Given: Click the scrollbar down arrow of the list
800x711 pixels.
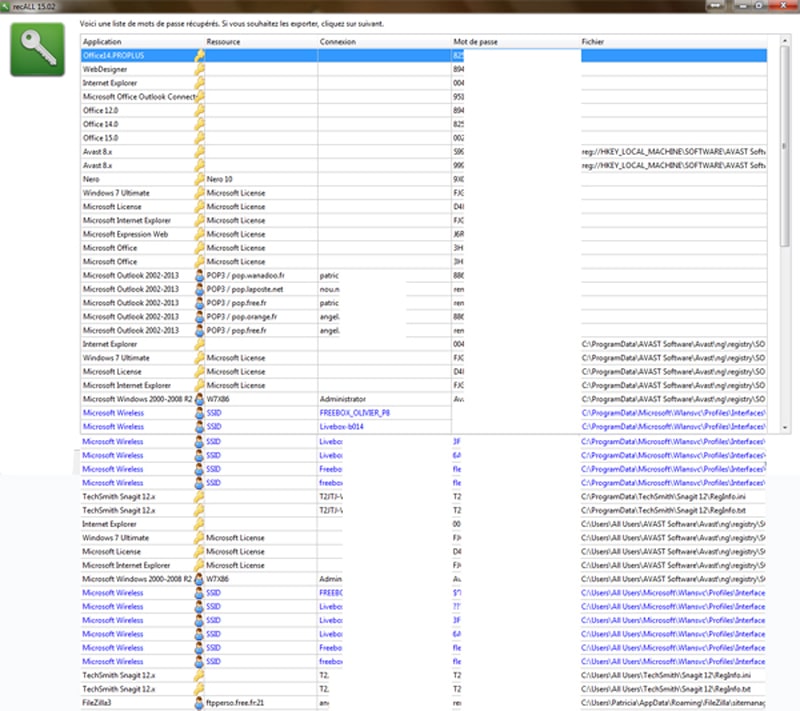Looking at the screenshot, I should click(785, 428).
